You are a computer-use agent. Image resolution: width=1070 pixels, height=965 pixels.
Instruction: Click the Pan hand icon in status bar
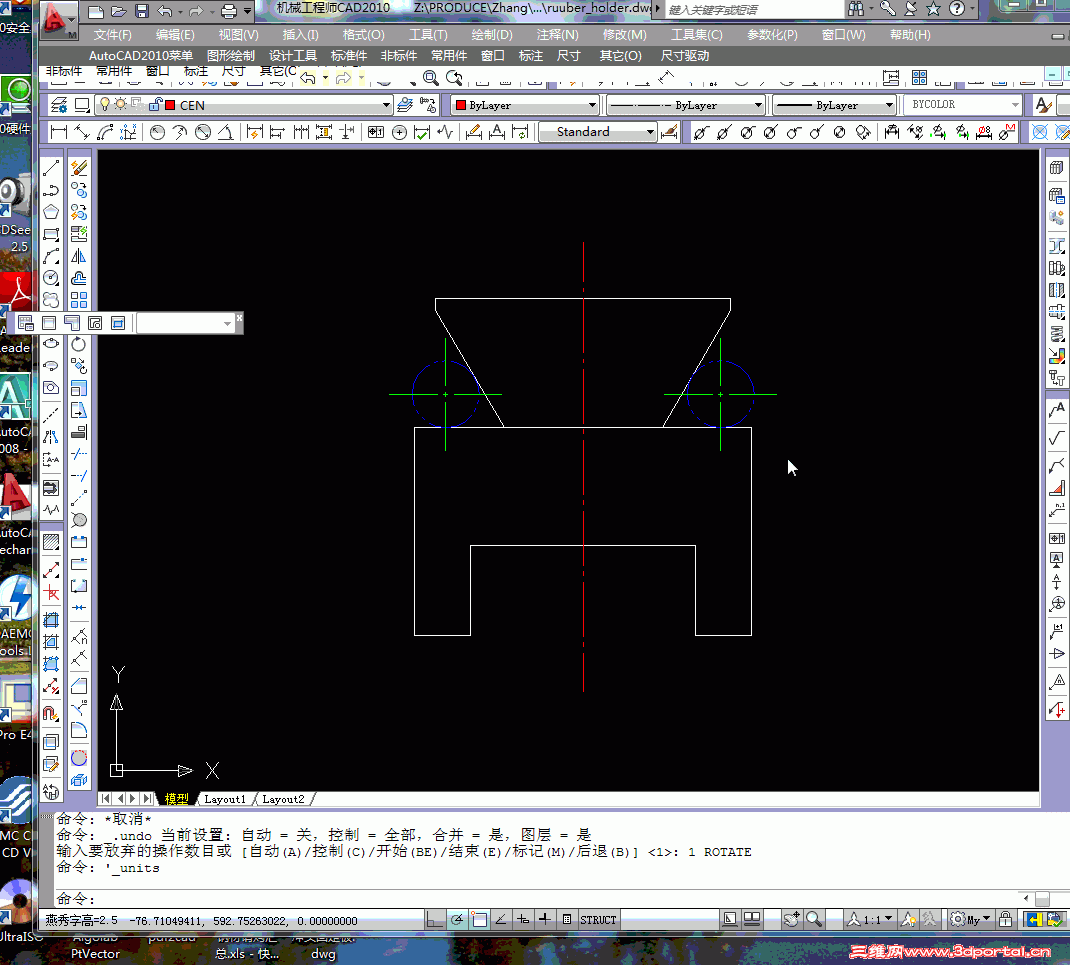click(x=792, y=919)
